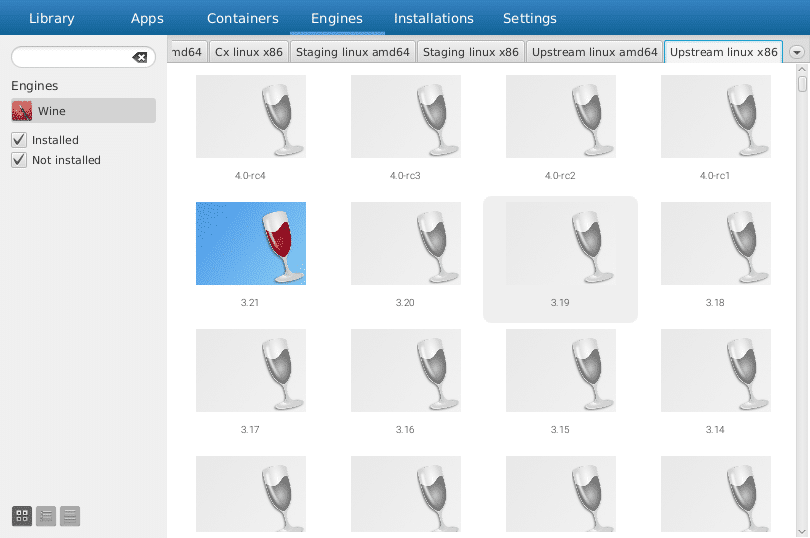
Task: Click the 3.21 version label
Action: pos(250,303)
